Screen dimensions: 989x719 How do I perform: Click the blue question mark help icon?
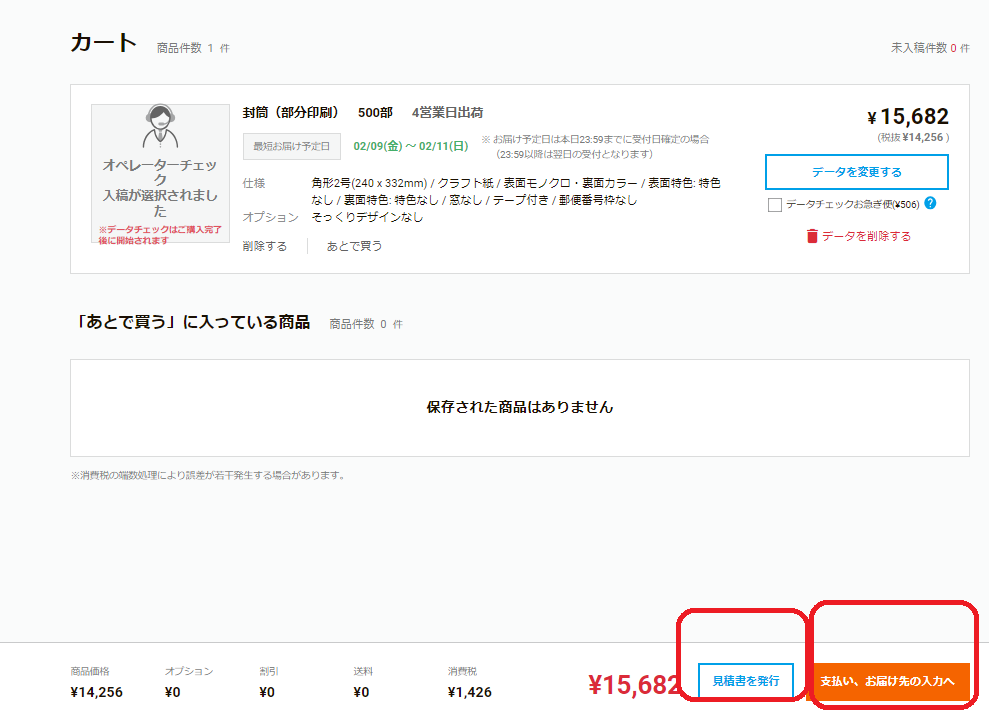(930, 203)
